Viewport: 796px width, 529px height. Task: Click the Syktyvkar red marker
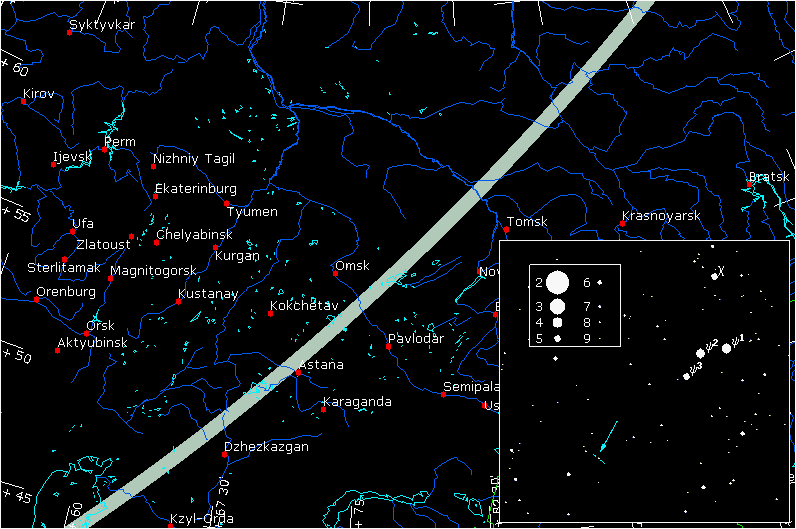click(x=69, y=32)
